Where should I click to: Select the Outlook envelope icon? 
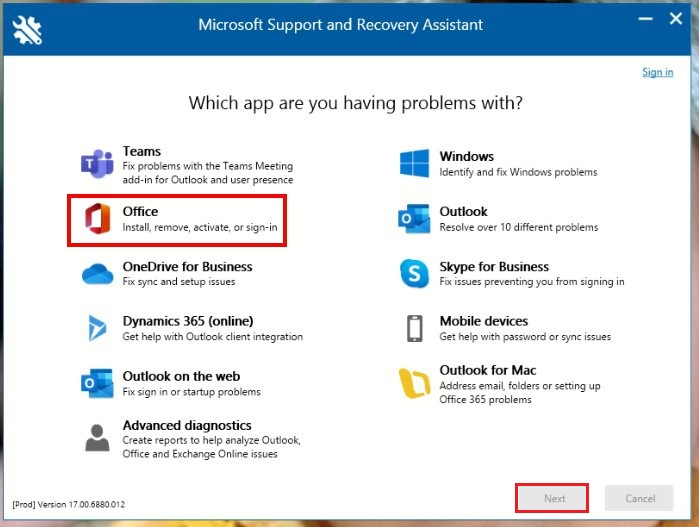click(414, 219)
